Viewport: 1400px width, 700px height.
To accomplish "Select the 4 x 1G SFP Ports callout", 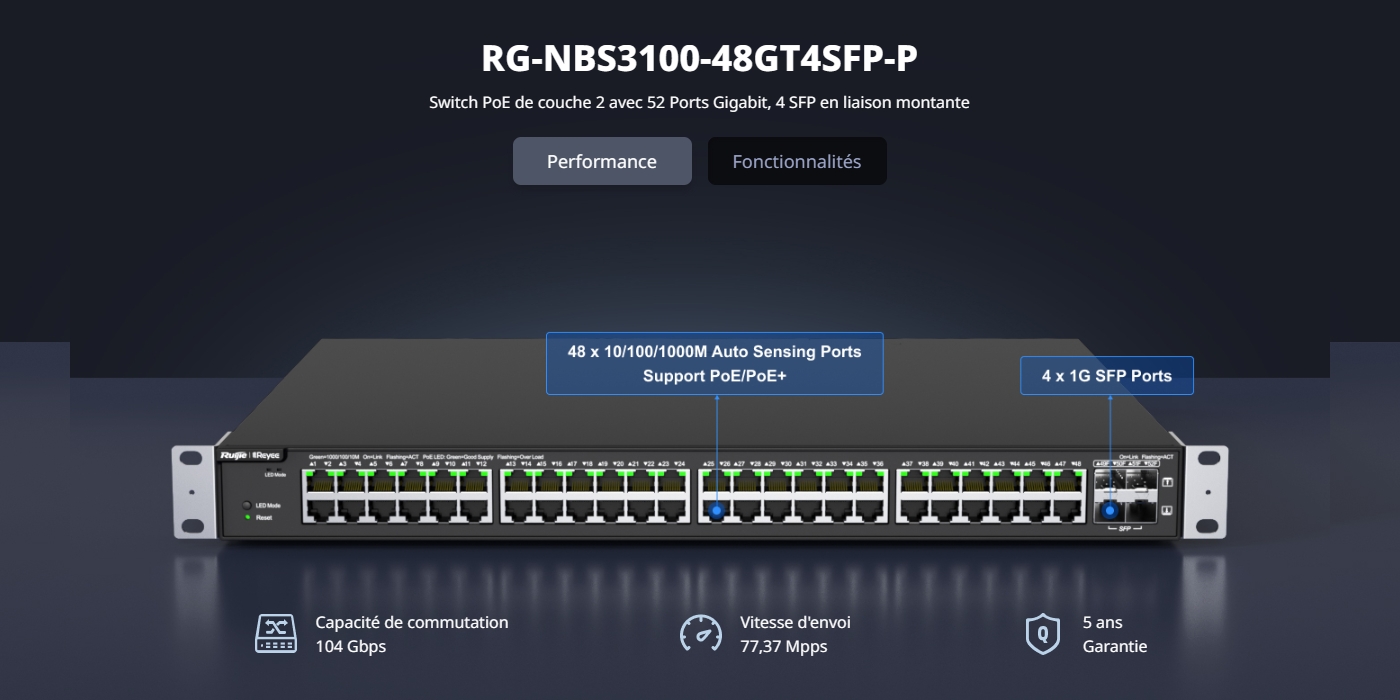I will coord(1106,376).
